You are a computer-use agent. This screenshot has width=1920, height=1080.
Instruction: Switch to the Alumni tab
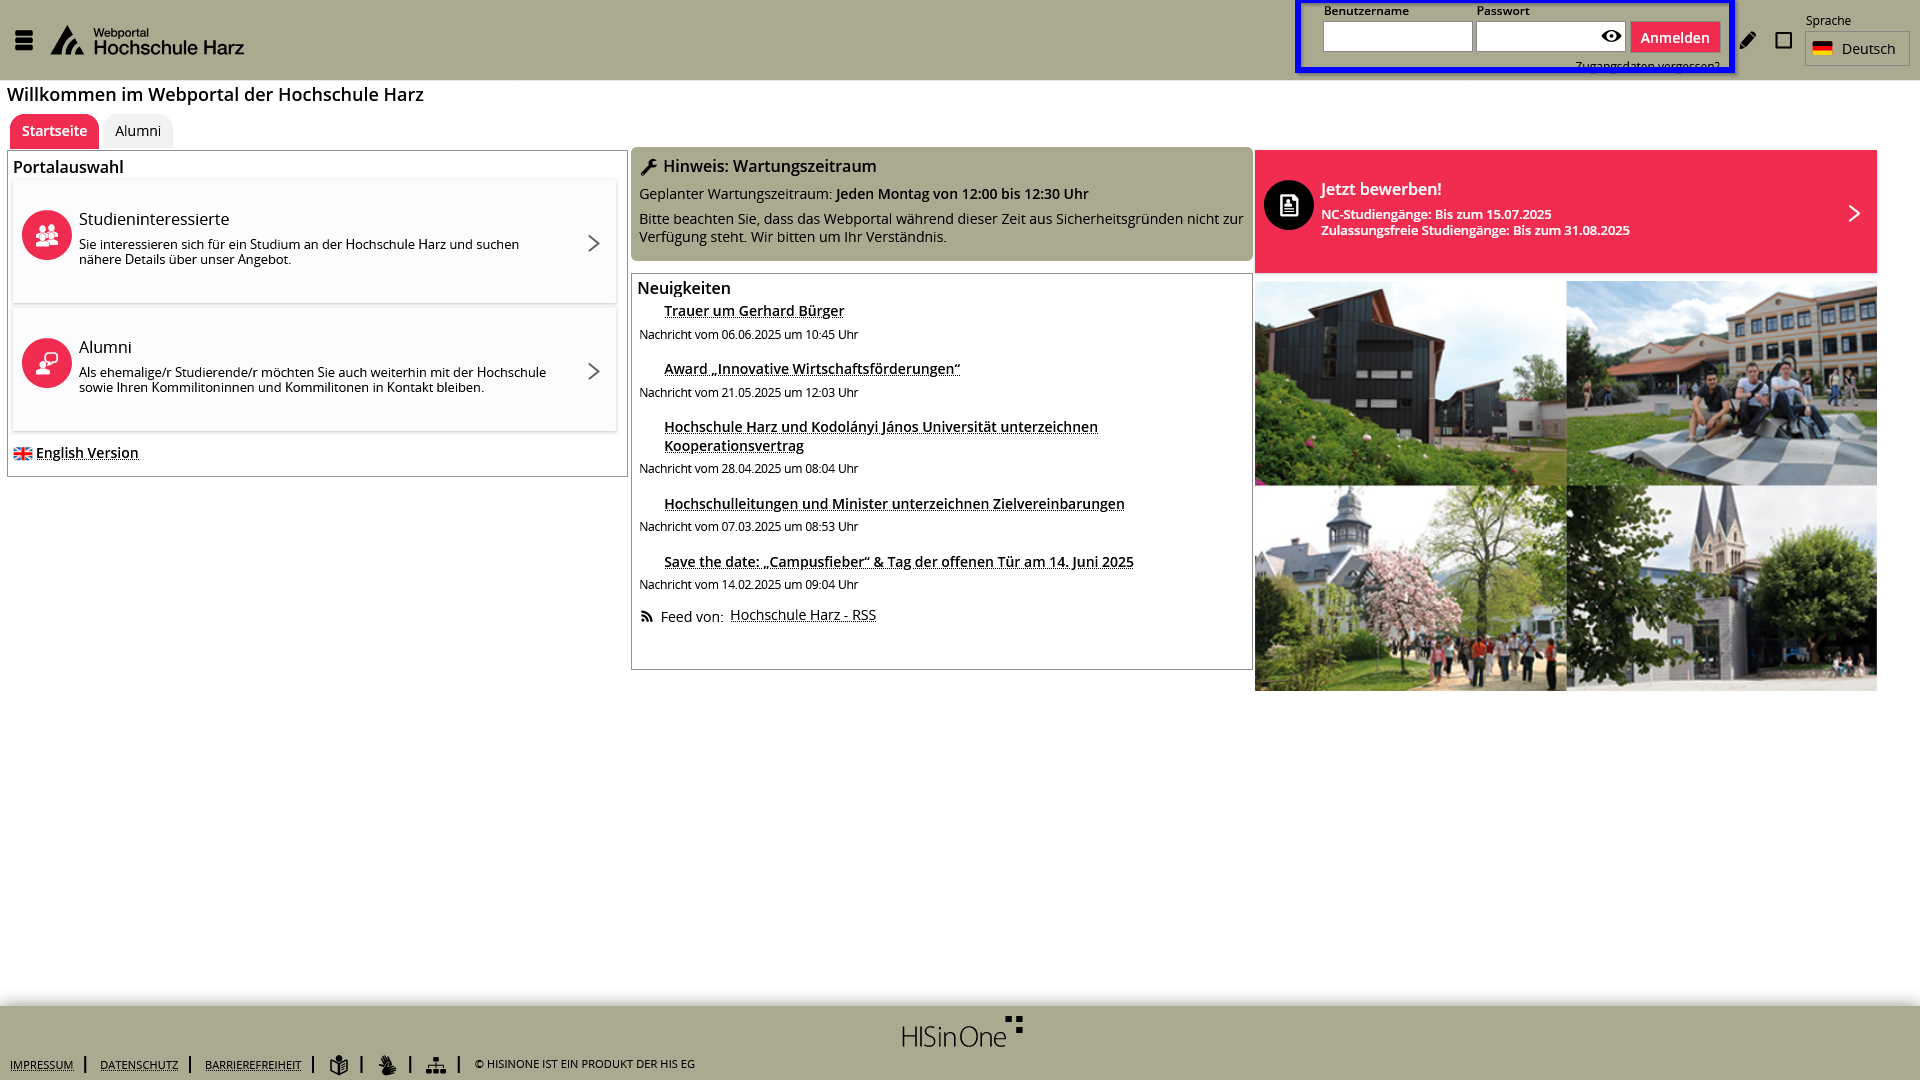[x=138, y=131]
